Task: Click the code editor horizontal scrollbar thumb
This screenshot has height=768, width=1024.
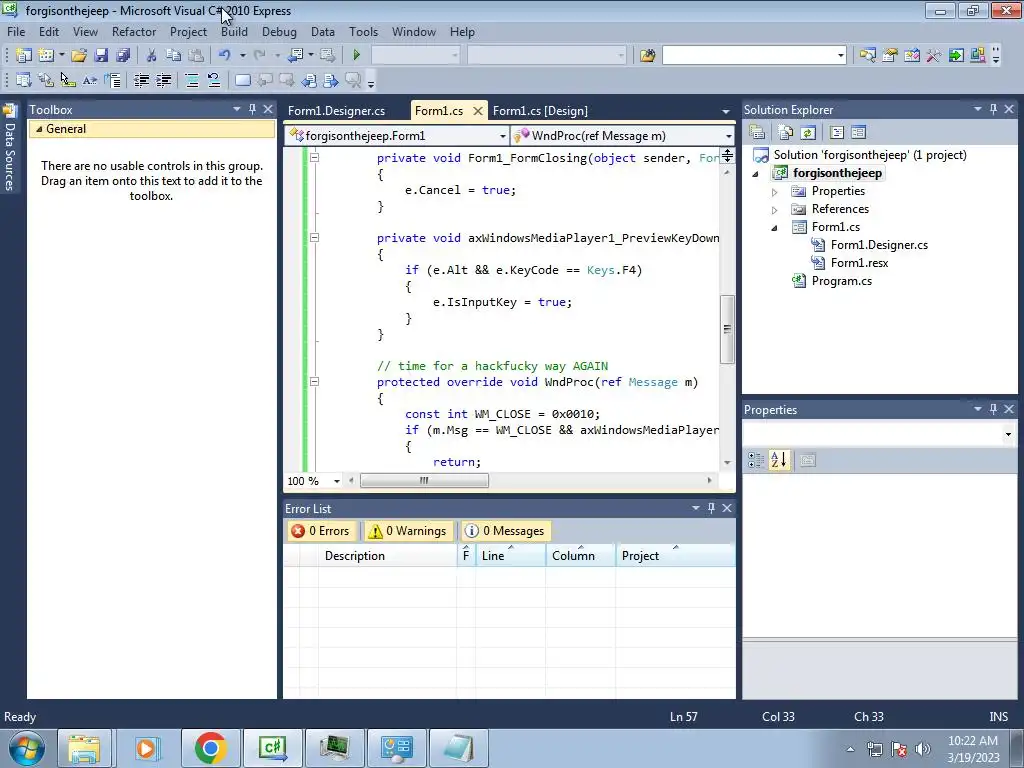Action: 424,481
